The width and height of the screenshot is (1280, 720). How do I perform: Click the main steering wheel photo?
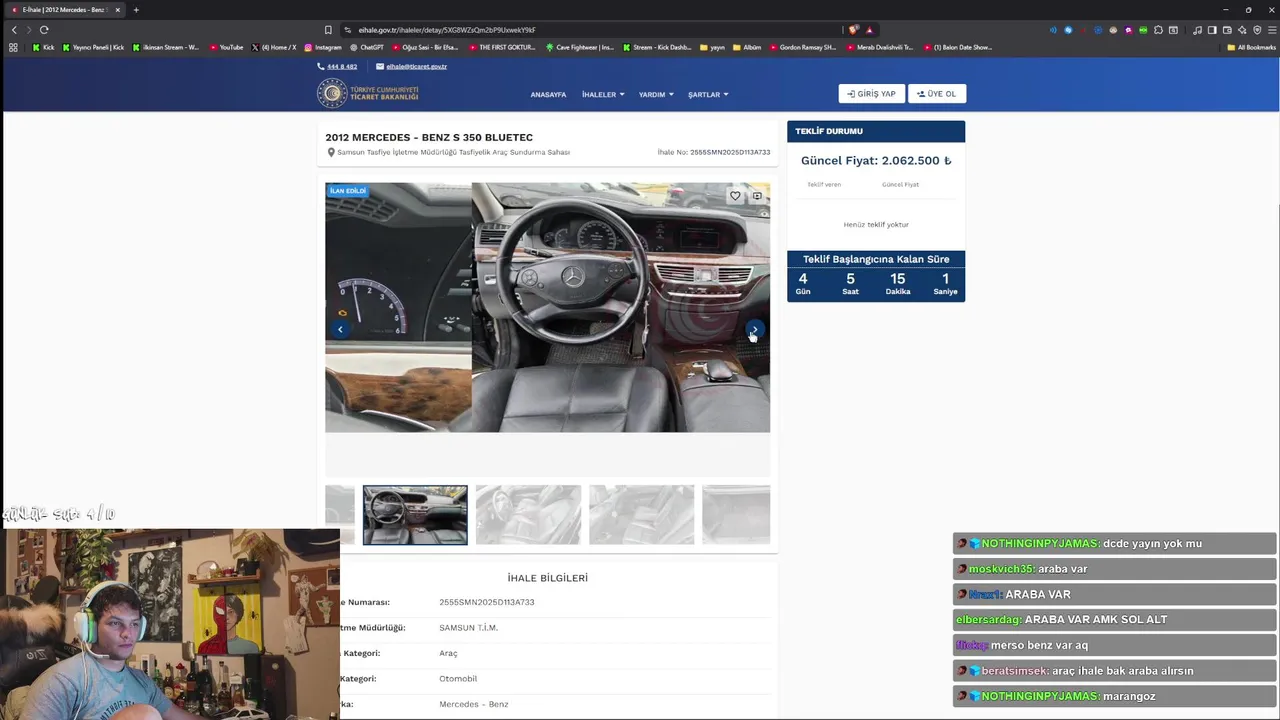point(621,307)
